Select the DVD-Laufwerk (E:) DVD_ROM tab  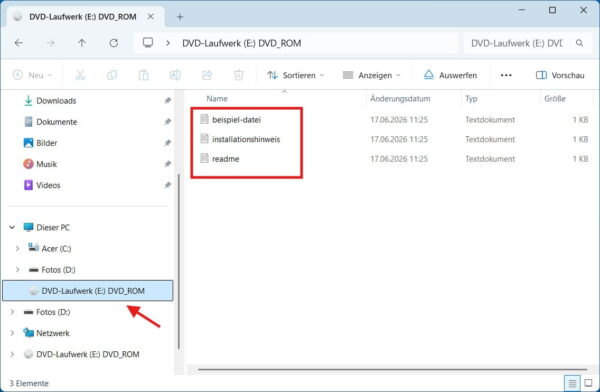tap(82, 17)
